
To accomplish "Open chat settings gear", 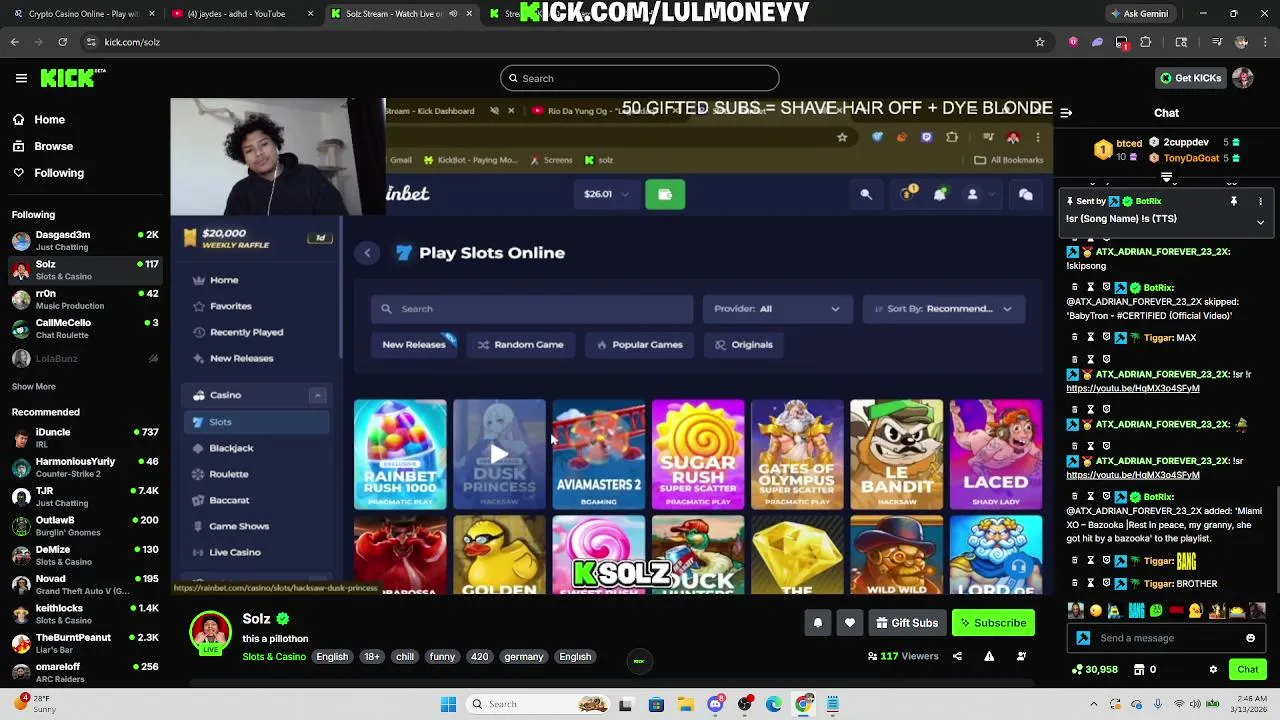I will (1213, 670).
